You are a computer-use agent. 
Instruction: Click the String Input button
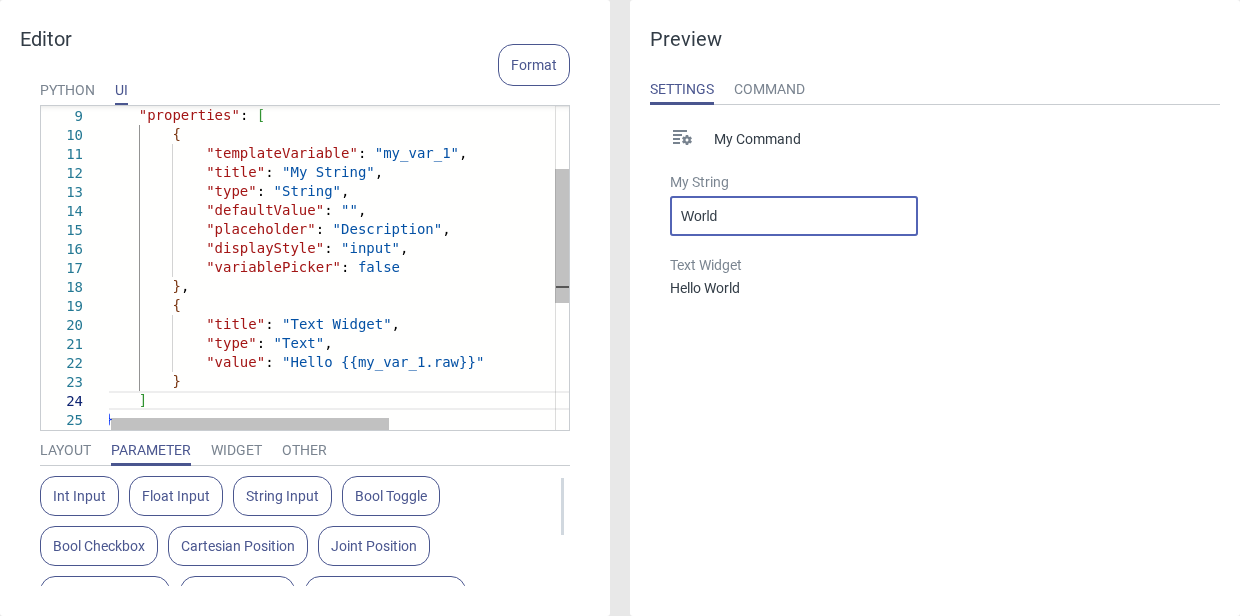[282, 496]
